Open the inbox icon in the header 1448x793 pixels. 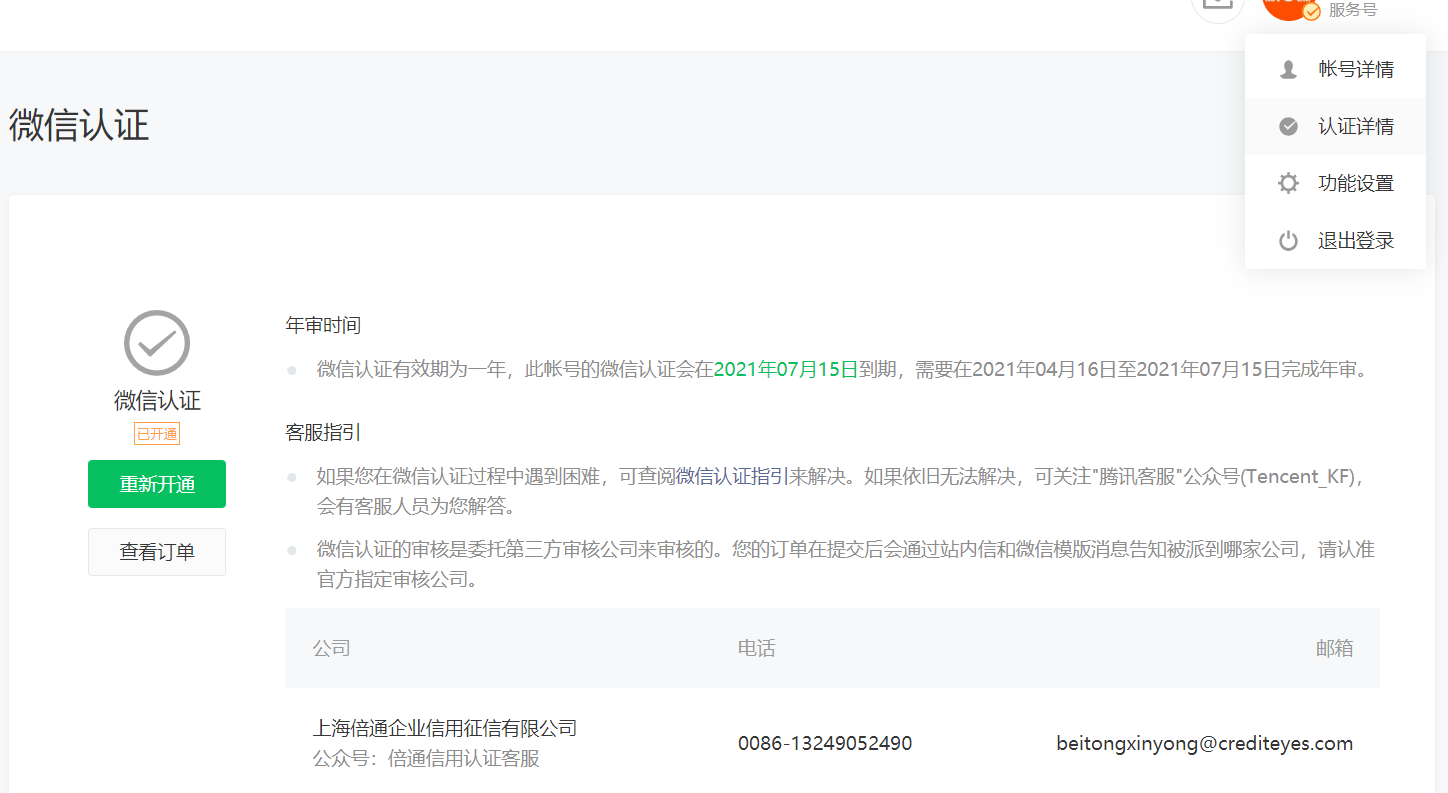(x=1217, y=7)
